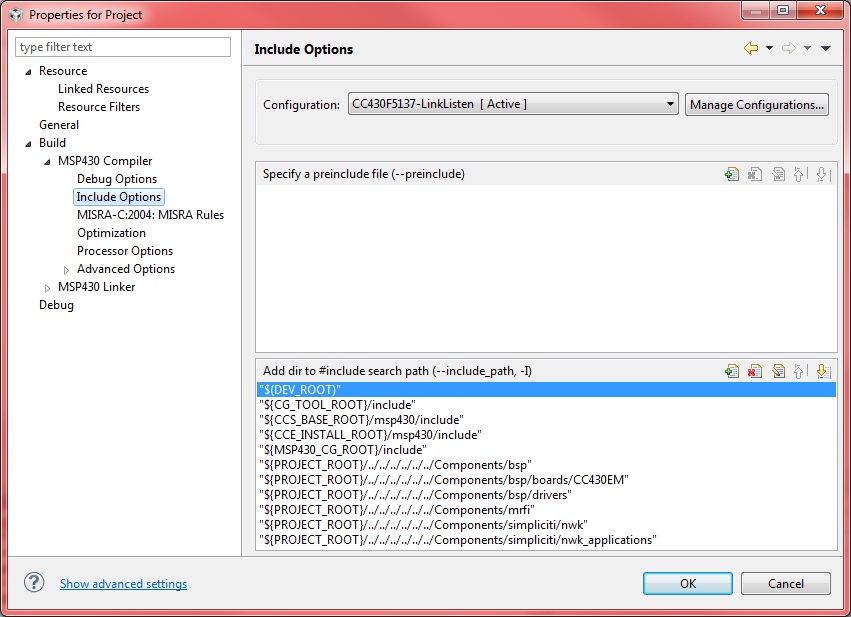Open the view menu chevron at top right
This screenshot has width=851, height=617.
824,47
